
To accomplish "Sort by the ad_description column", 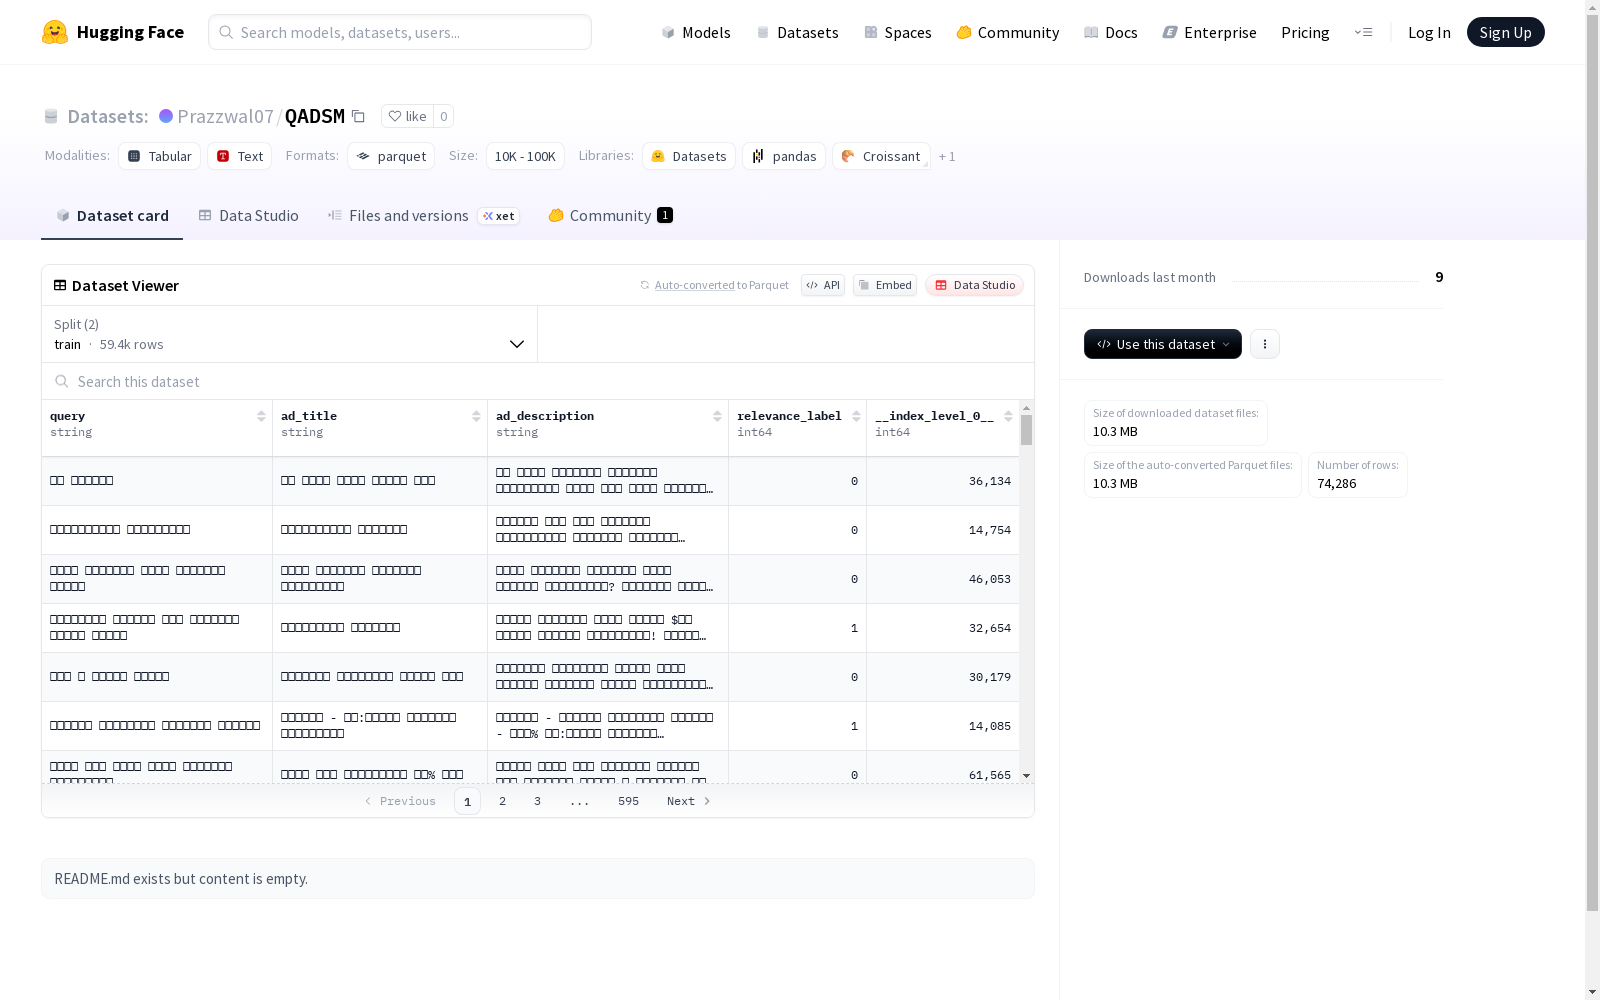I will click(x=717, y=416).
